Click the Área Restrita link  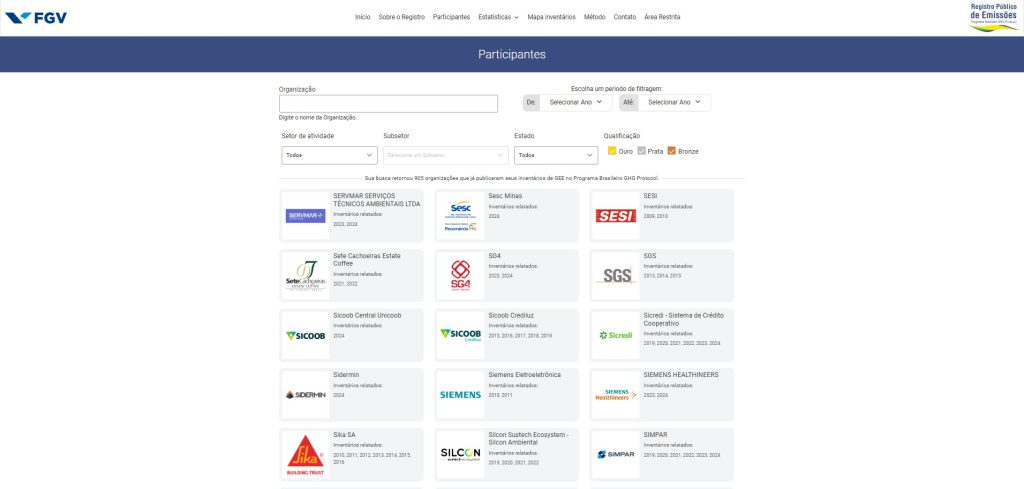pos(662,17)
